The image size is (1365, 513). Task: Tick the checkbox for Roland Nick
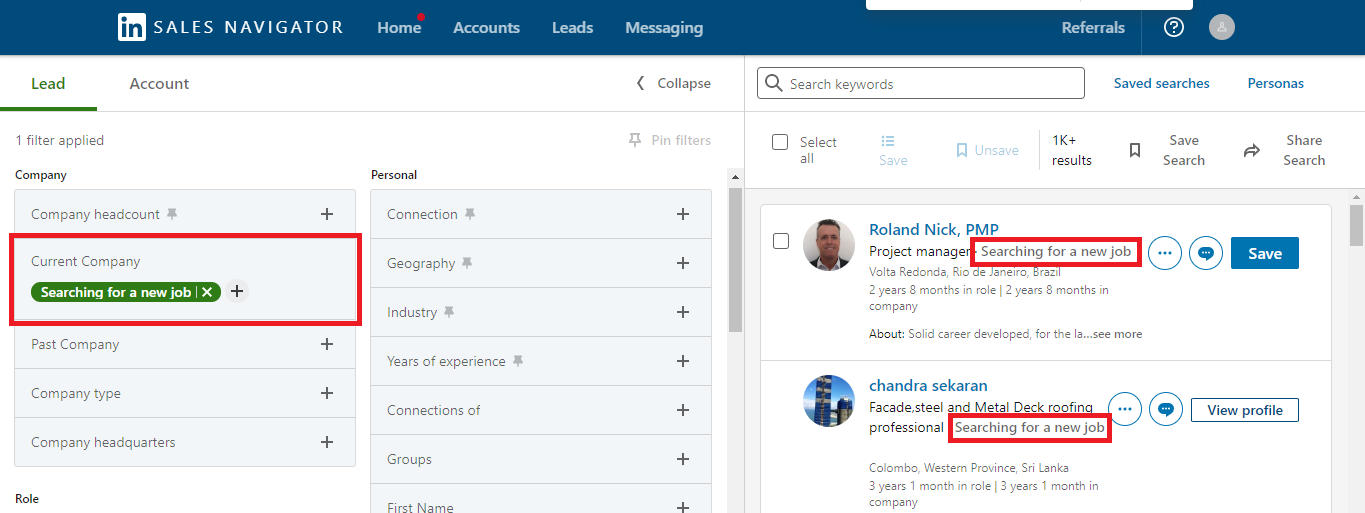click(x=781, y=241)
